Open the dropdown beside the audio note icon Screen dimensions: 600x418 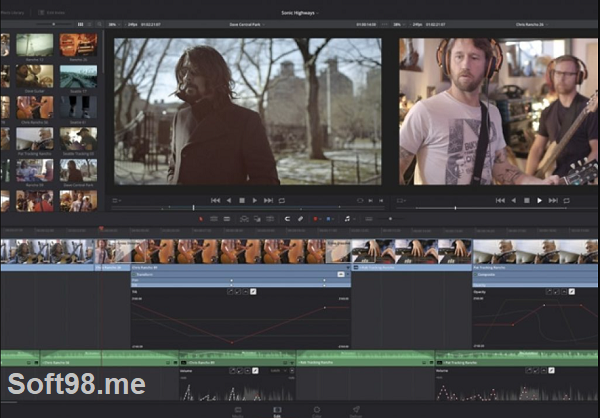tap(354, 219)
